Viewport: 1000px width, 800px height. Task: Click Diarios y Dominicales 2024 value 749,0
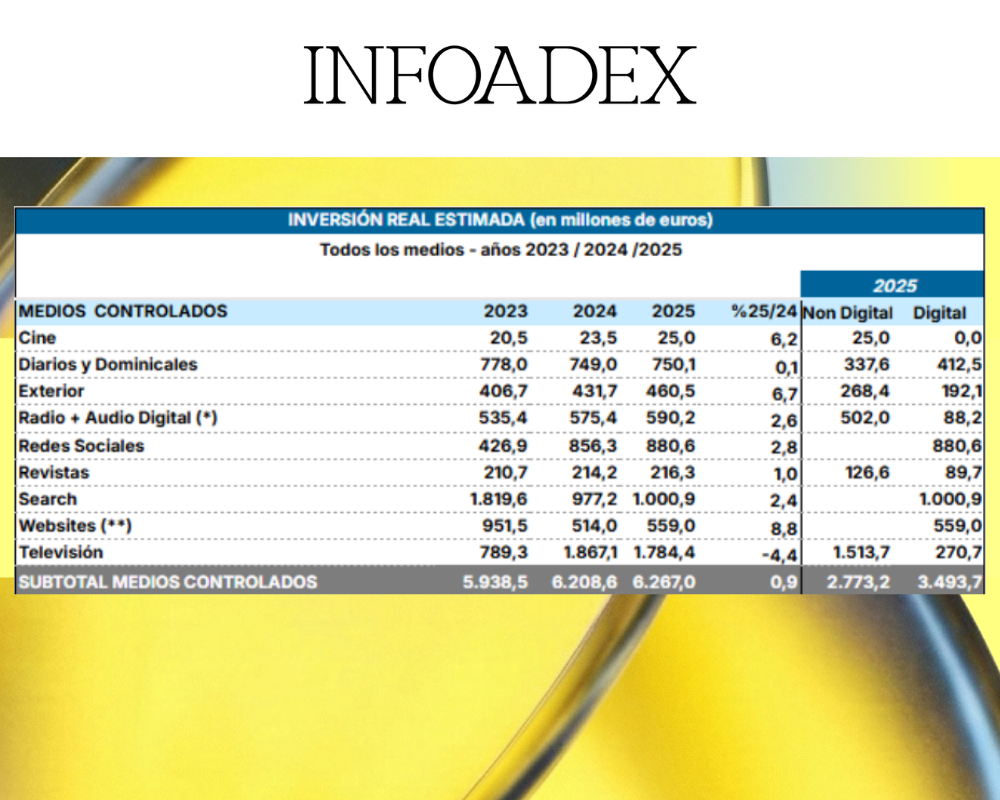click(593, 364)
